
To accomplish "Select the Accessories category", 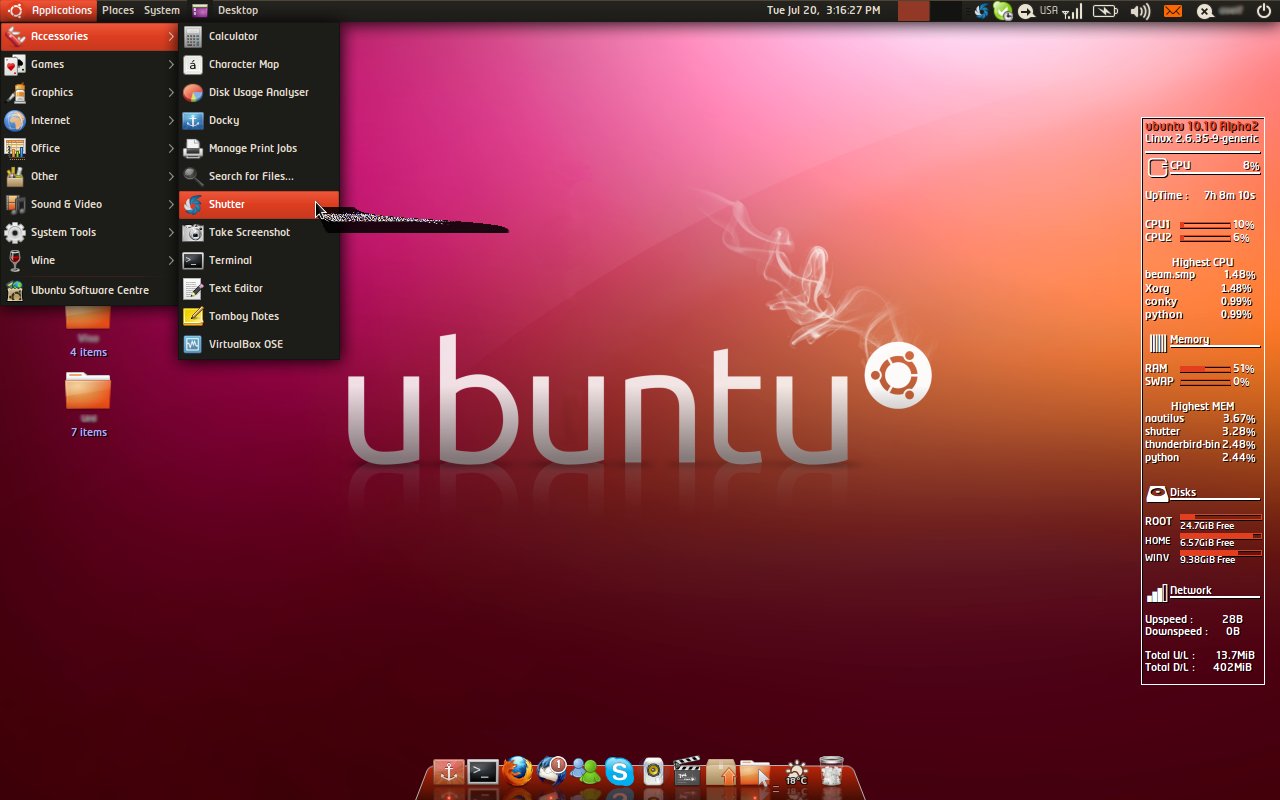I will (89, 36).
